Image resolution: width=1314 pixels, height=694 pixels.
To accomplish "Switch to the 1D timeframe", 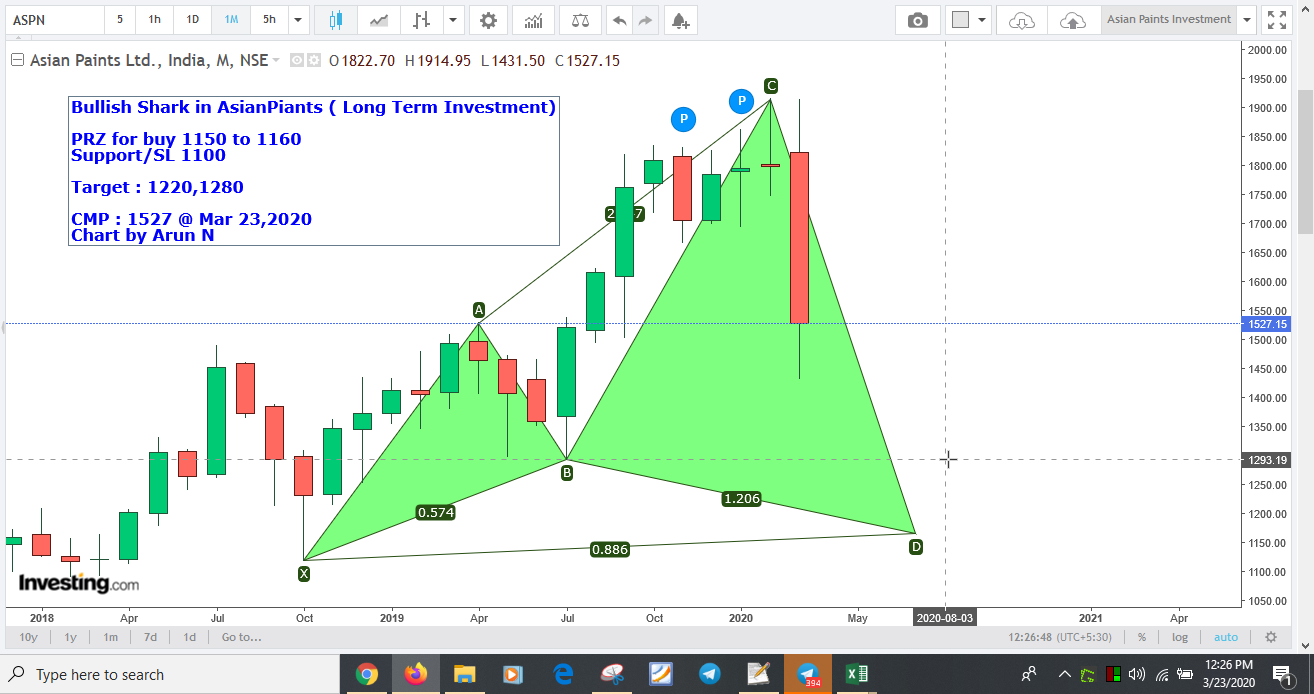I will [x=192, y=20].
